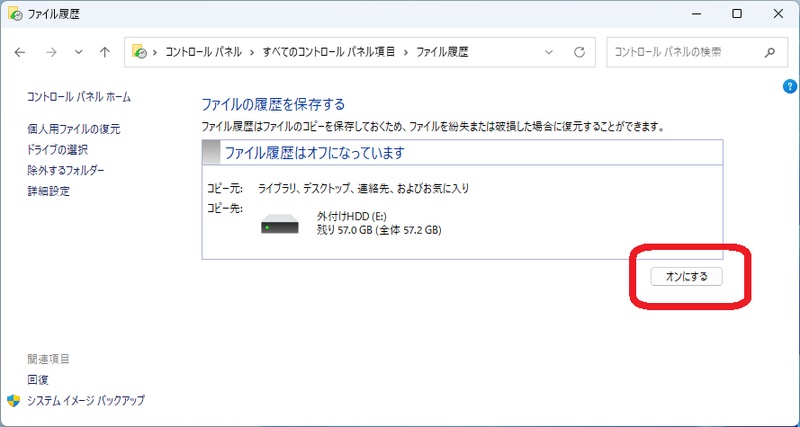Click the オンにする button

click(x=686, y=277)
